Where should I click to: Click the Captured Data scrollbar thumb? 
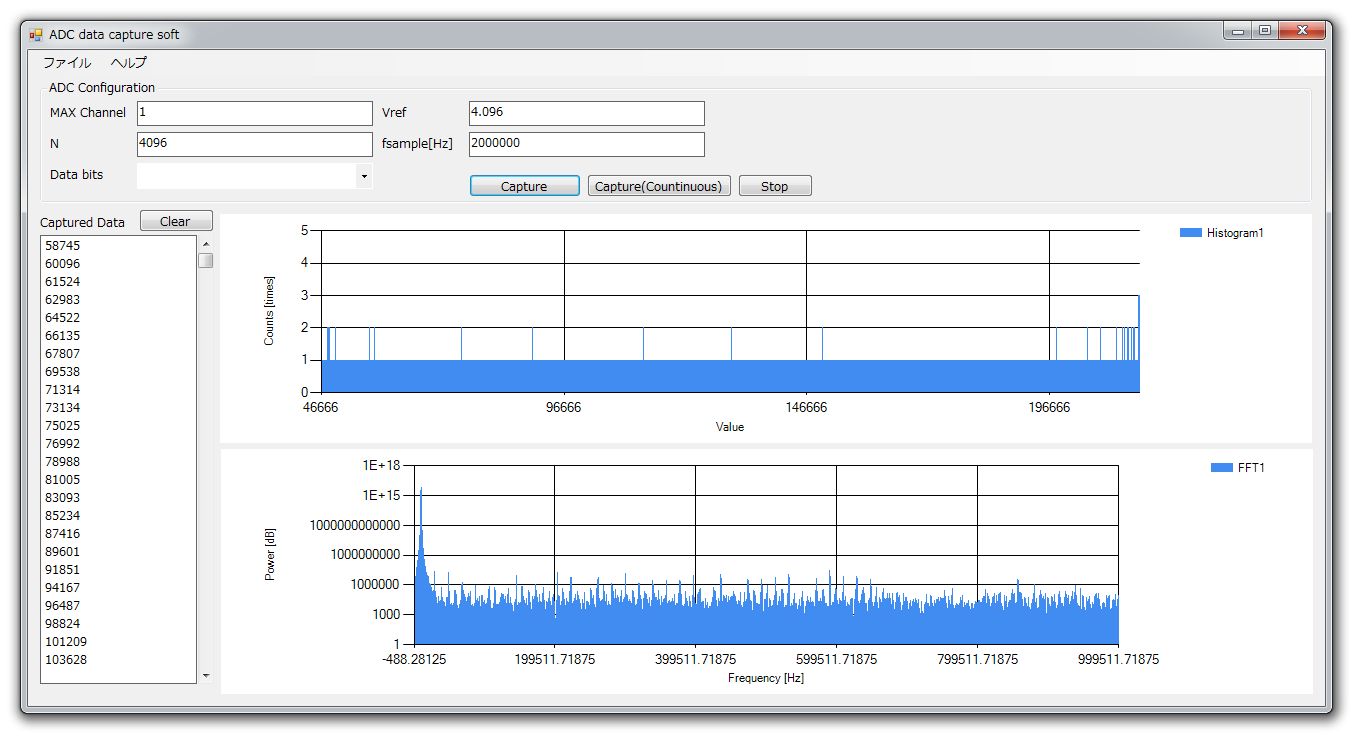point(205,261)
